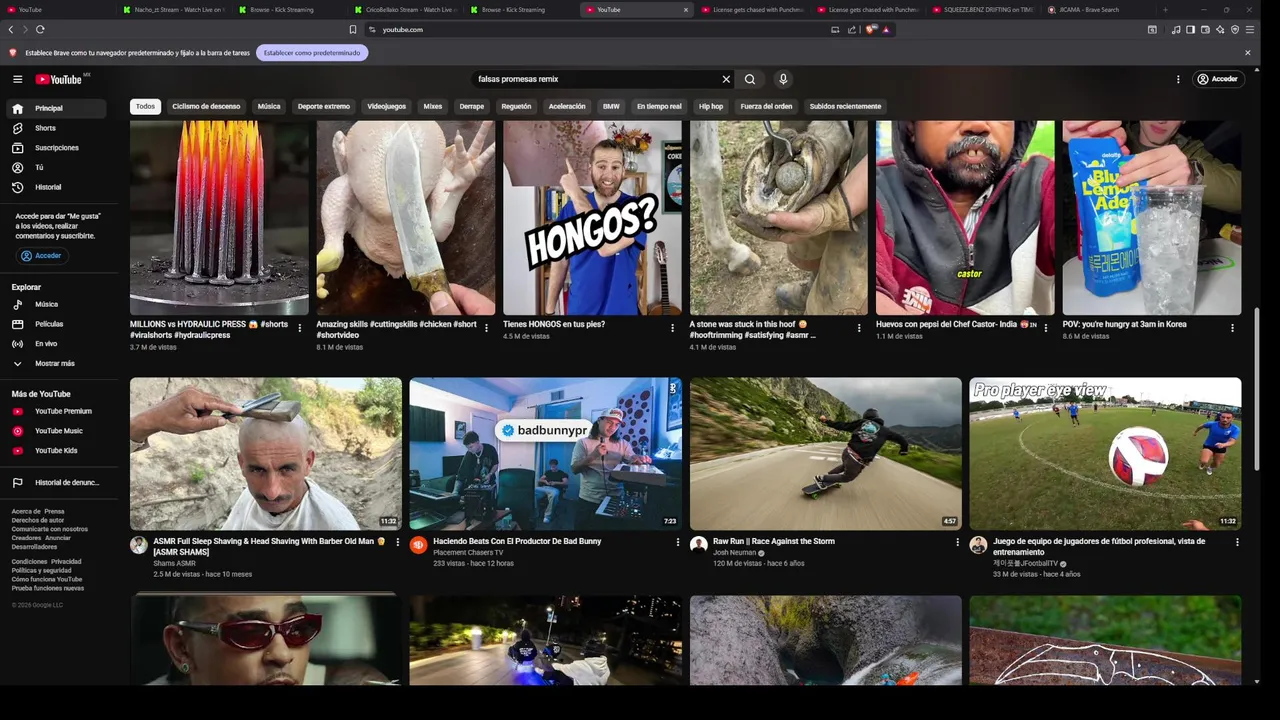Open YouTube Kids from sidebar
Screen dimensions: 1280x720
[56, 451]
